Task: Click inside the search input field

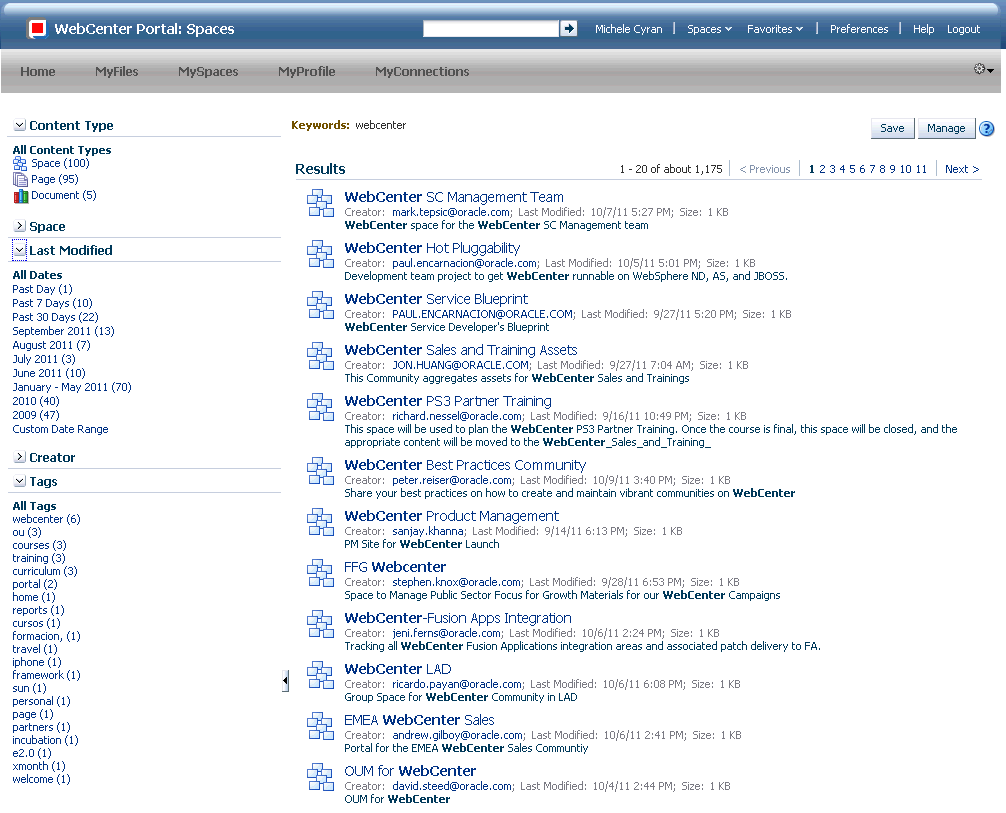Action: (x=490, y=29)
